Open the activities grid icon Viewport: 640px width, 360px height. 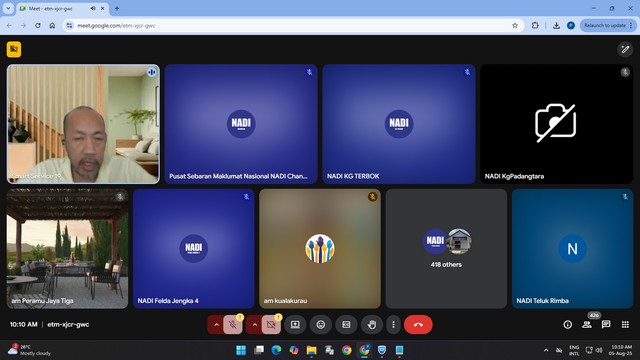point(625,324)
